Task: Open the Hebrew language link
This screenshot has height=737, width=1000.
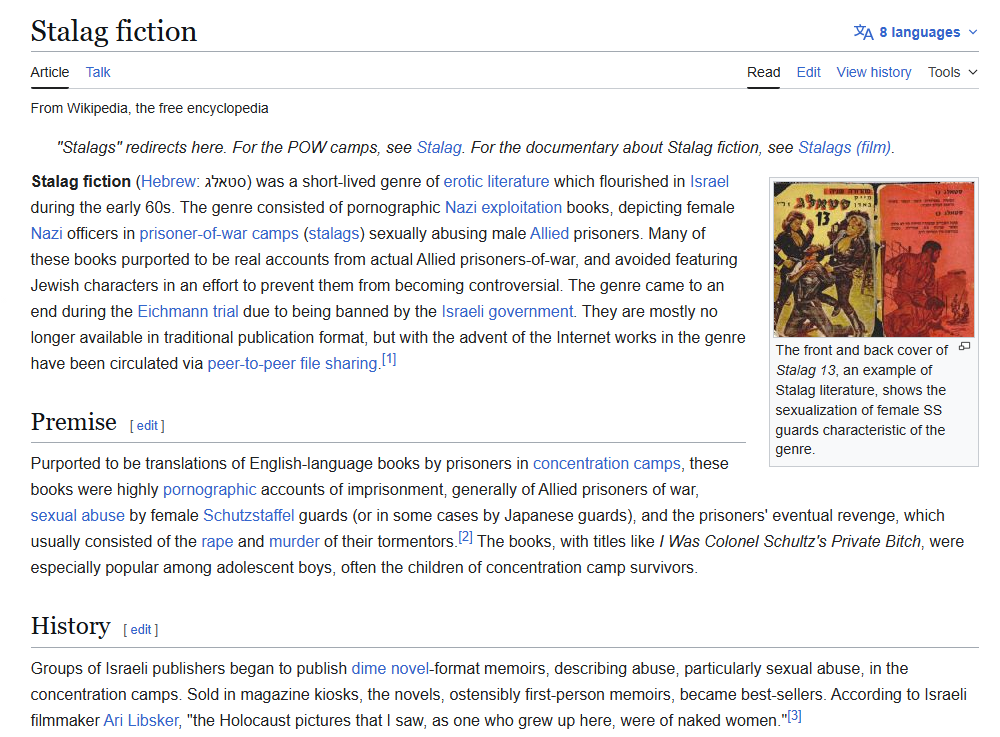Action: pyautogui.click(x=168, y=182)
